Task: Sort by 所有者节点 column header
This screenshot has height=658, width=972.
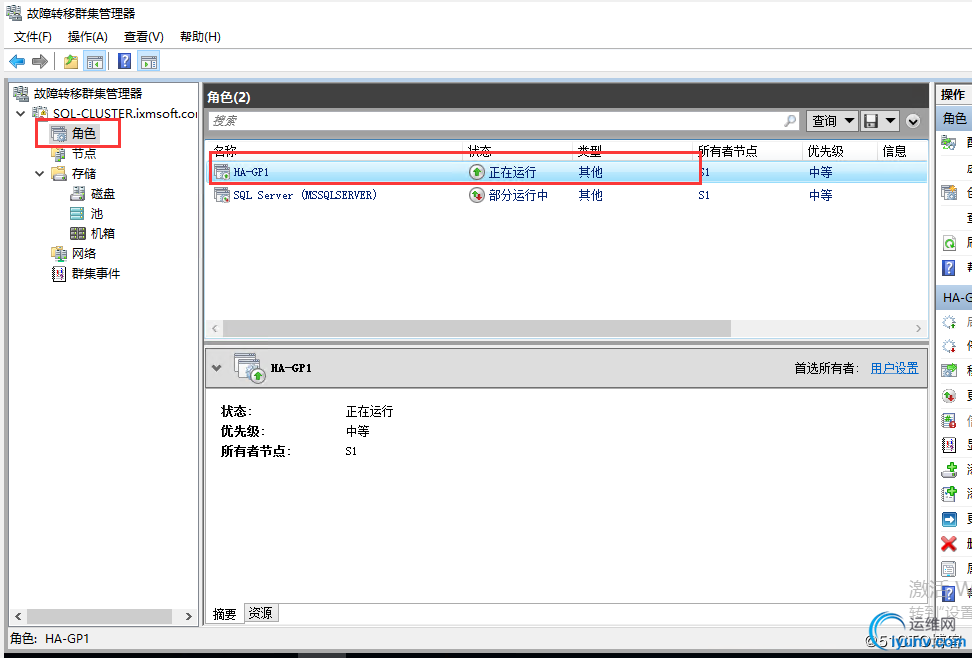Action: (747, 151)
